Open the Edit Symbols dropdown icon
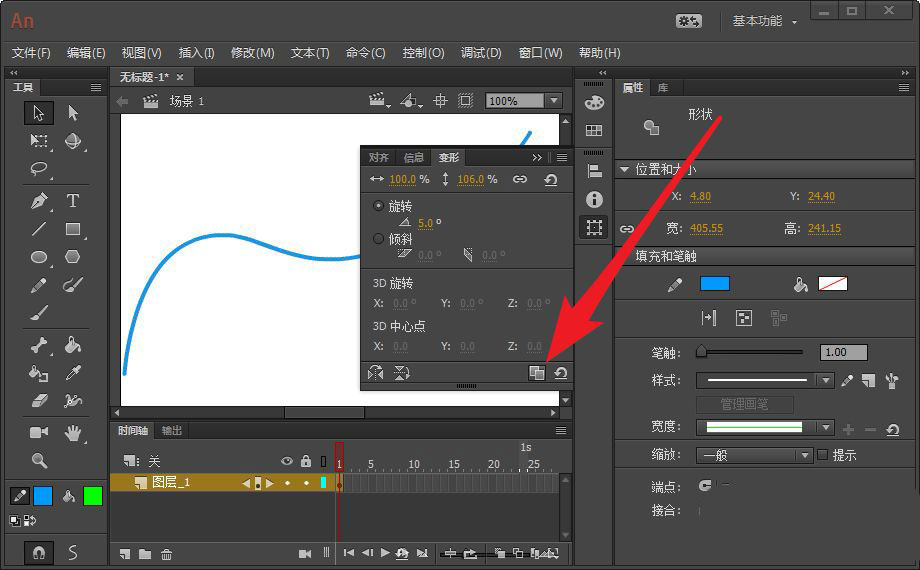 click(x=411, y=100)
